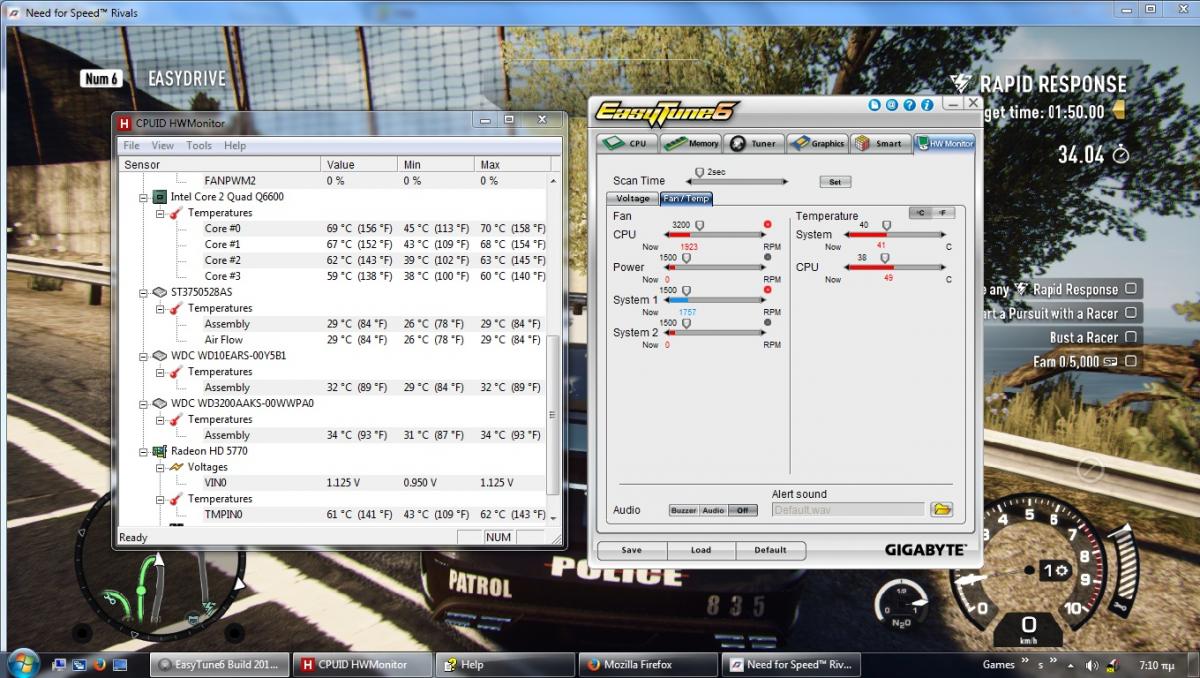The width and height of the screenshot is (1200, 678).
Task: Click the Save button in EasyTune6
Action: (631, 550)
